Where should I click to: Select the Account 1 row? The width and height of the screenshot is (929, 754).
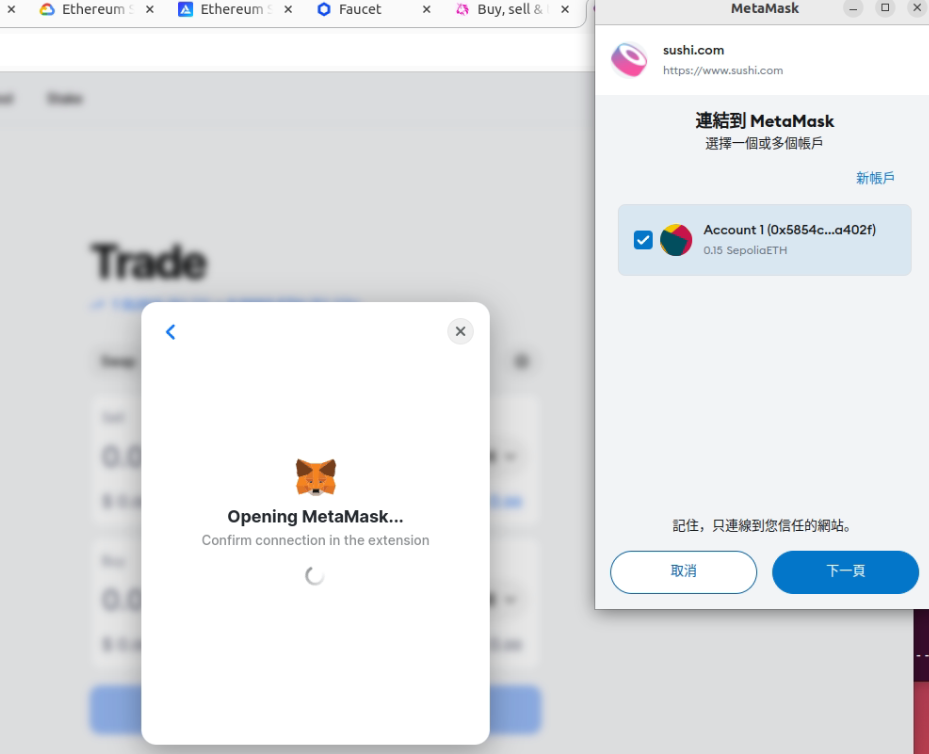(764, 240)
